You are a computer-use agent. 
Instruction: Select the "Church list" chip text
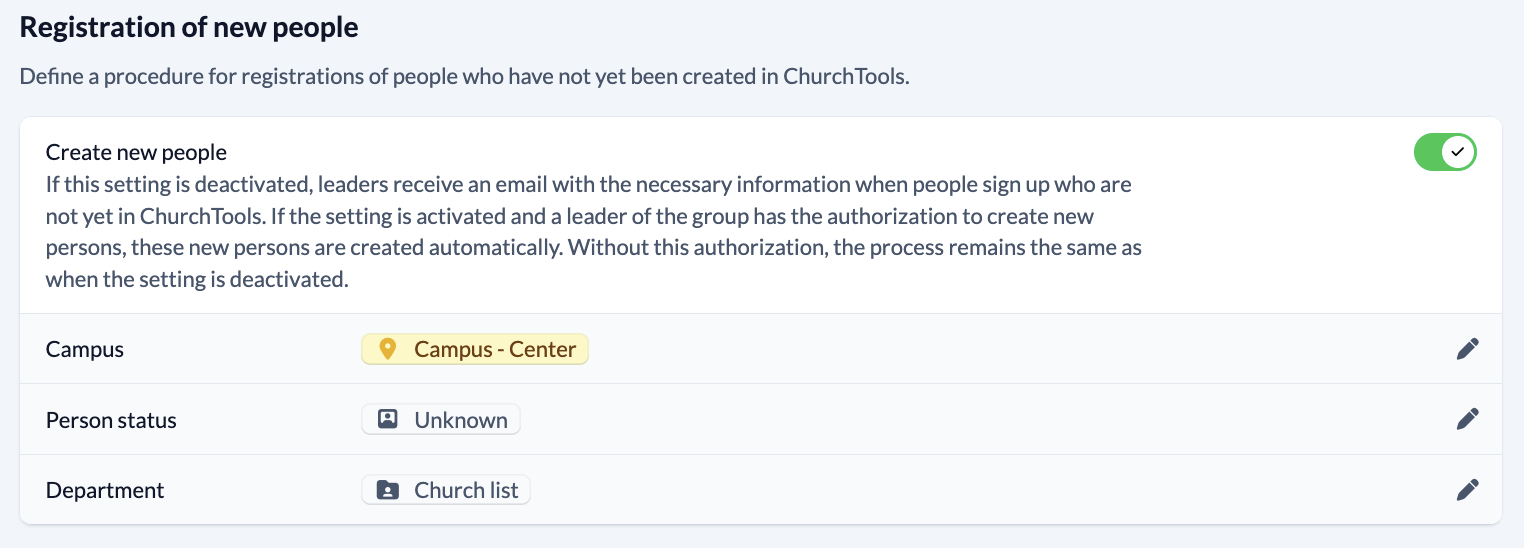tap(466, 491)
